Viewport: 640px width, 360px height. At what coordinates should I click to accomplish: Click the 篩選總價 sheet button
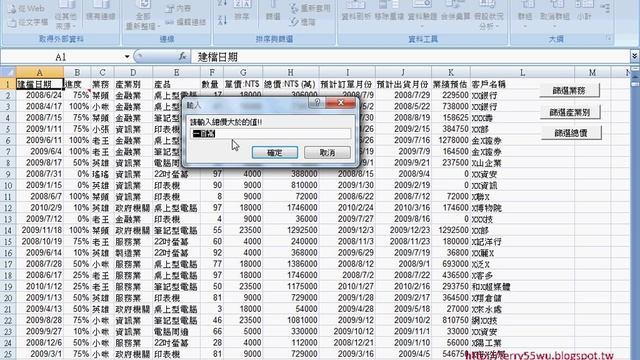(571, 133)
